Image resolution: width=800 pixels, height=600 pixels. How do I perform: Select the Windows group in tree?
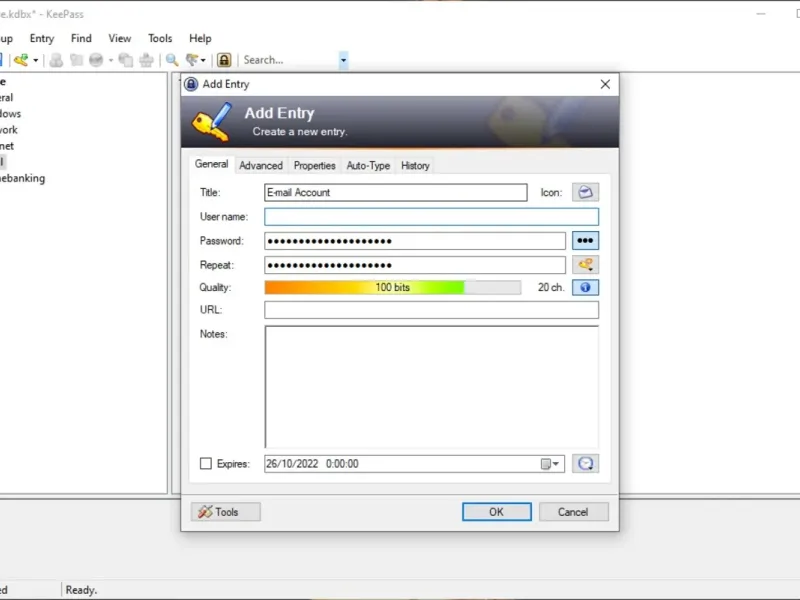tap(10, 114)
